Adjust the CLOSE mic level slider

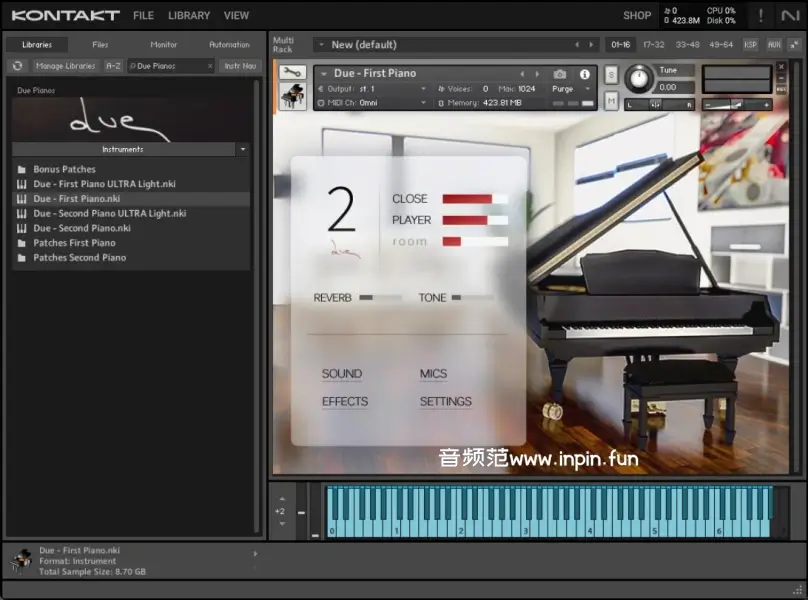tap(475, 199)
